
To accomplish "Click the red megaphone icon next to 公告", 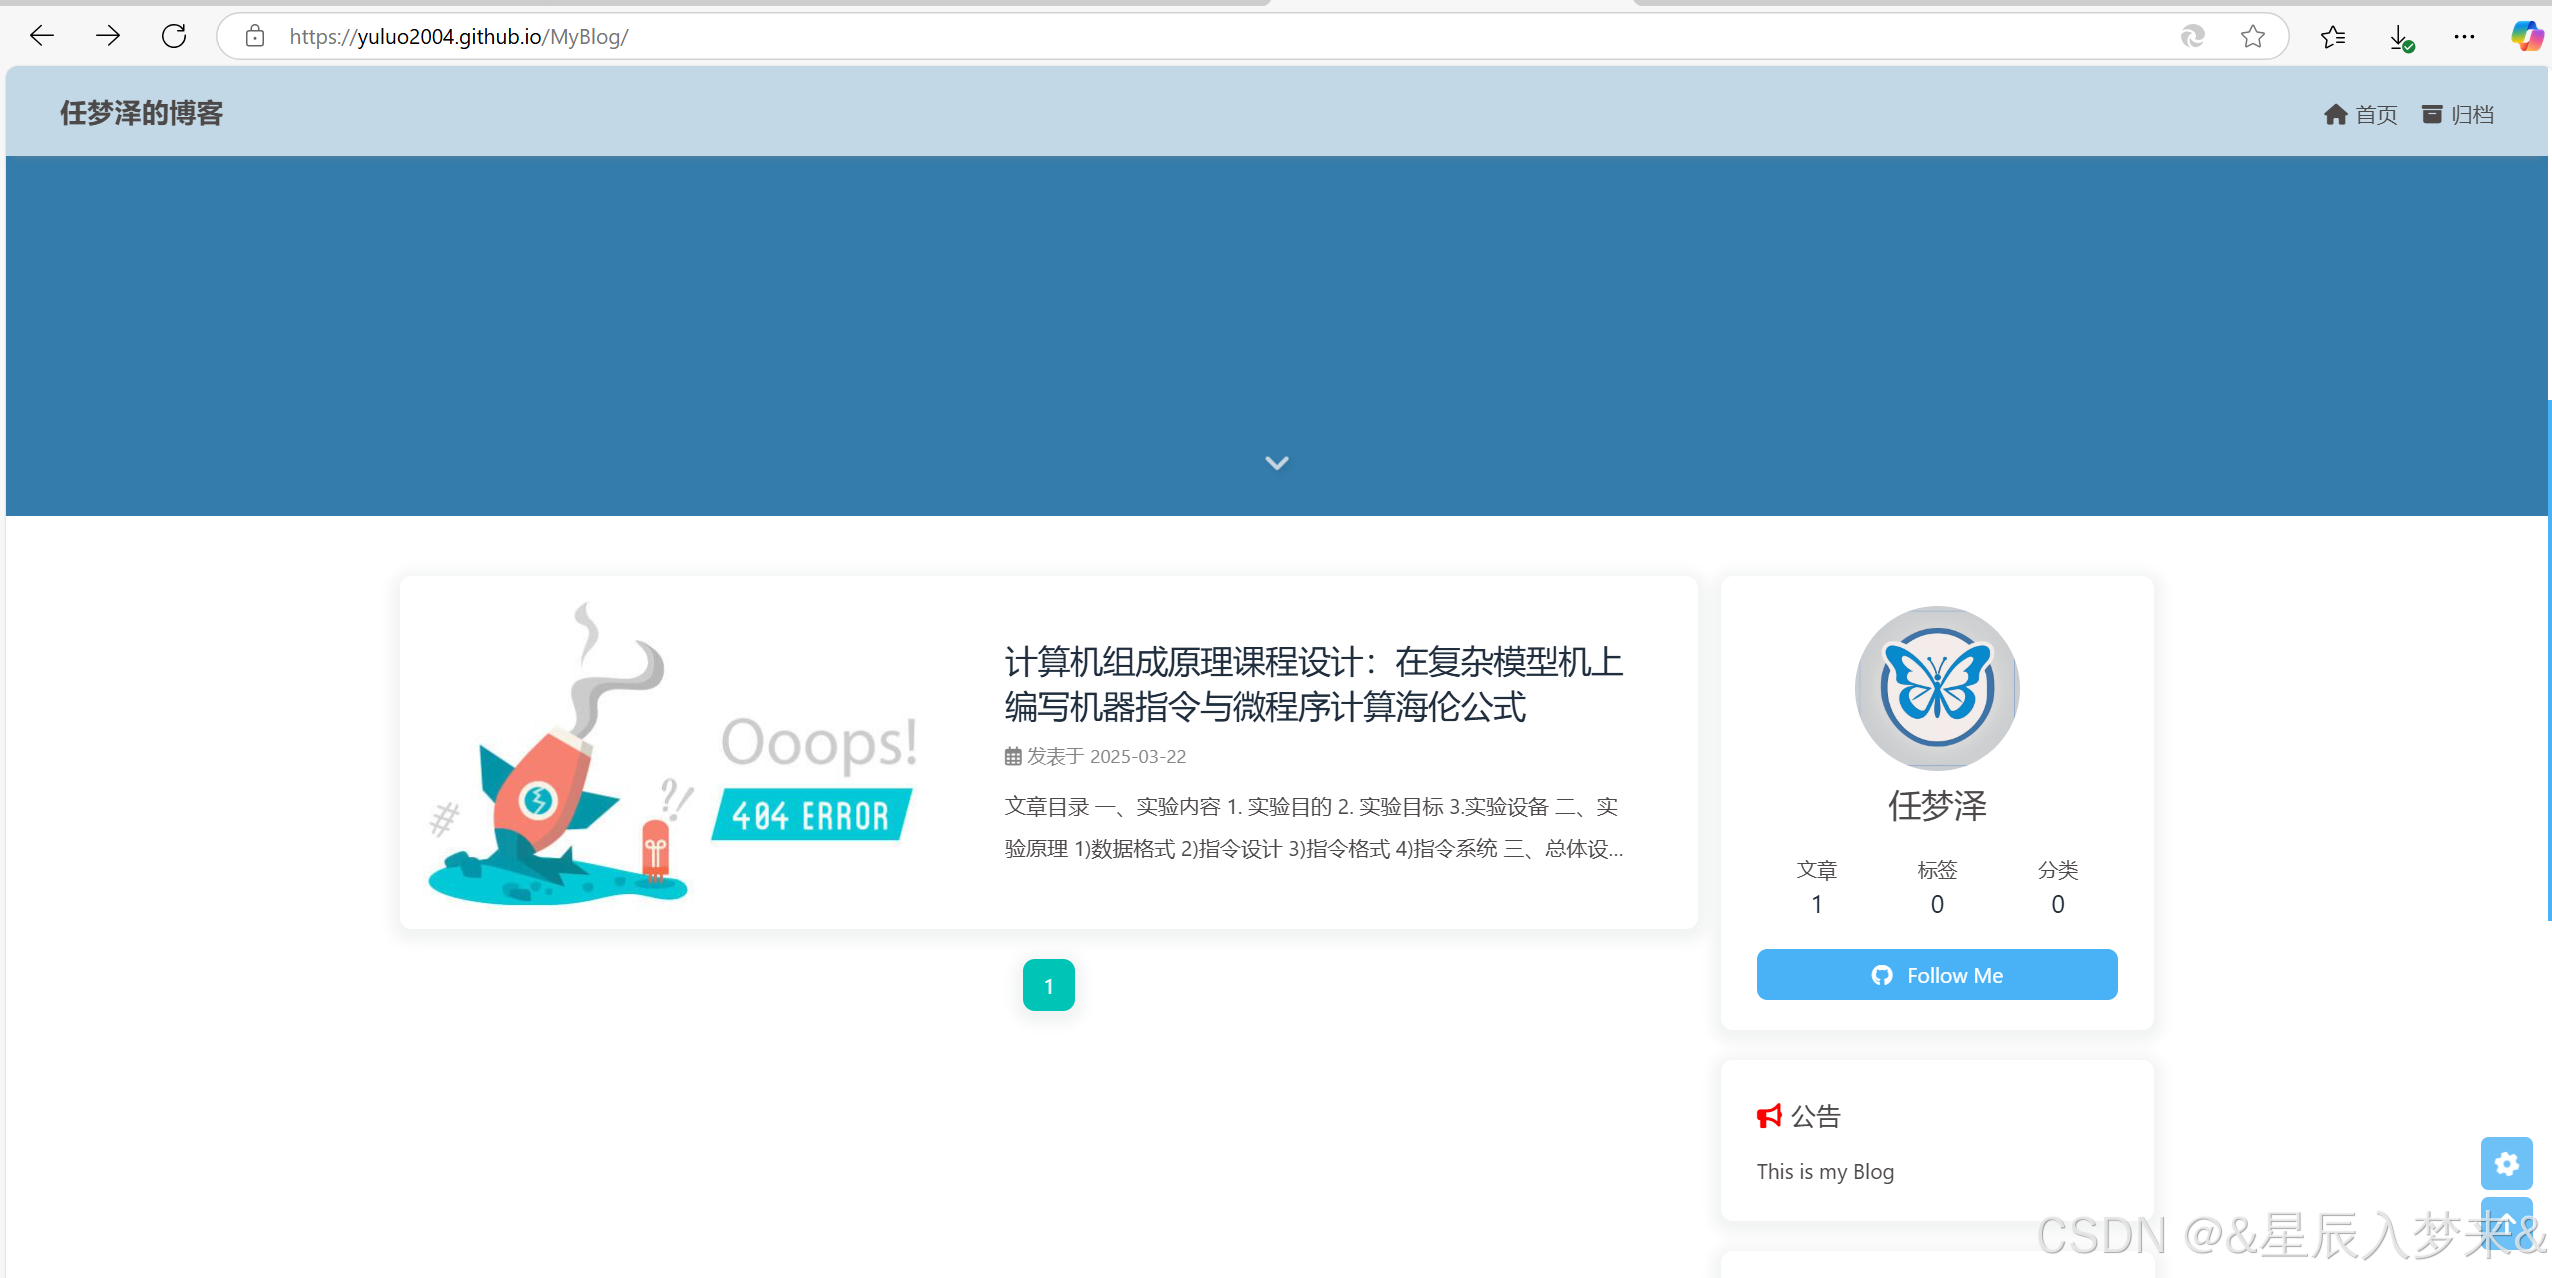I will click(x=1768, y=1116).
